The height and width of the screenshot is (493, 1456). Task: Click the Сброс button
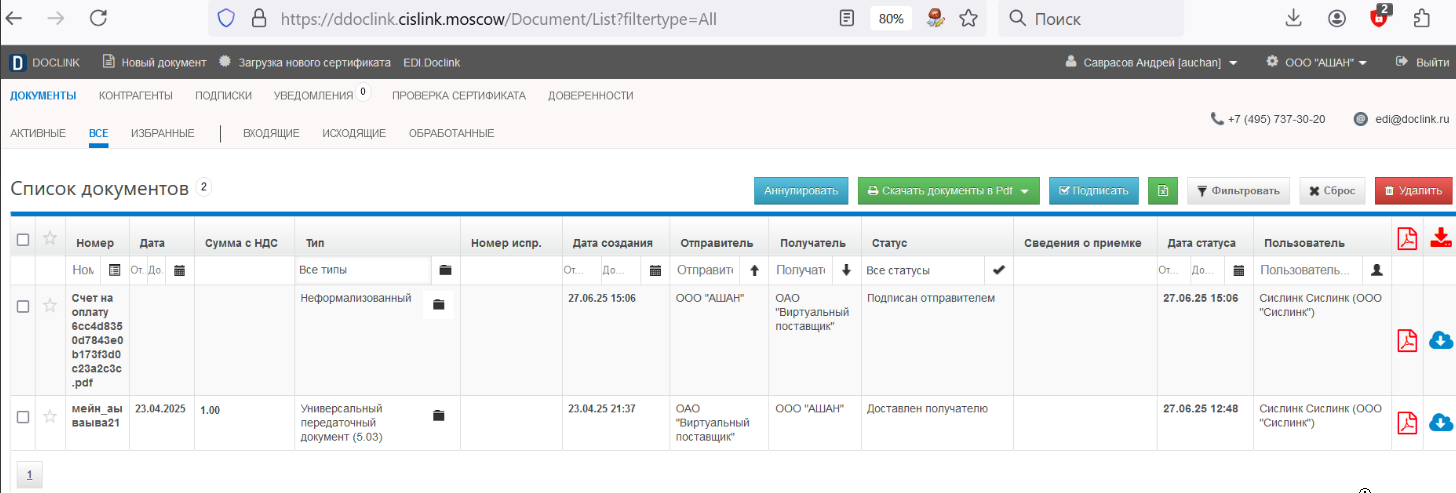pyautogui.click(x=1332, y=190)
